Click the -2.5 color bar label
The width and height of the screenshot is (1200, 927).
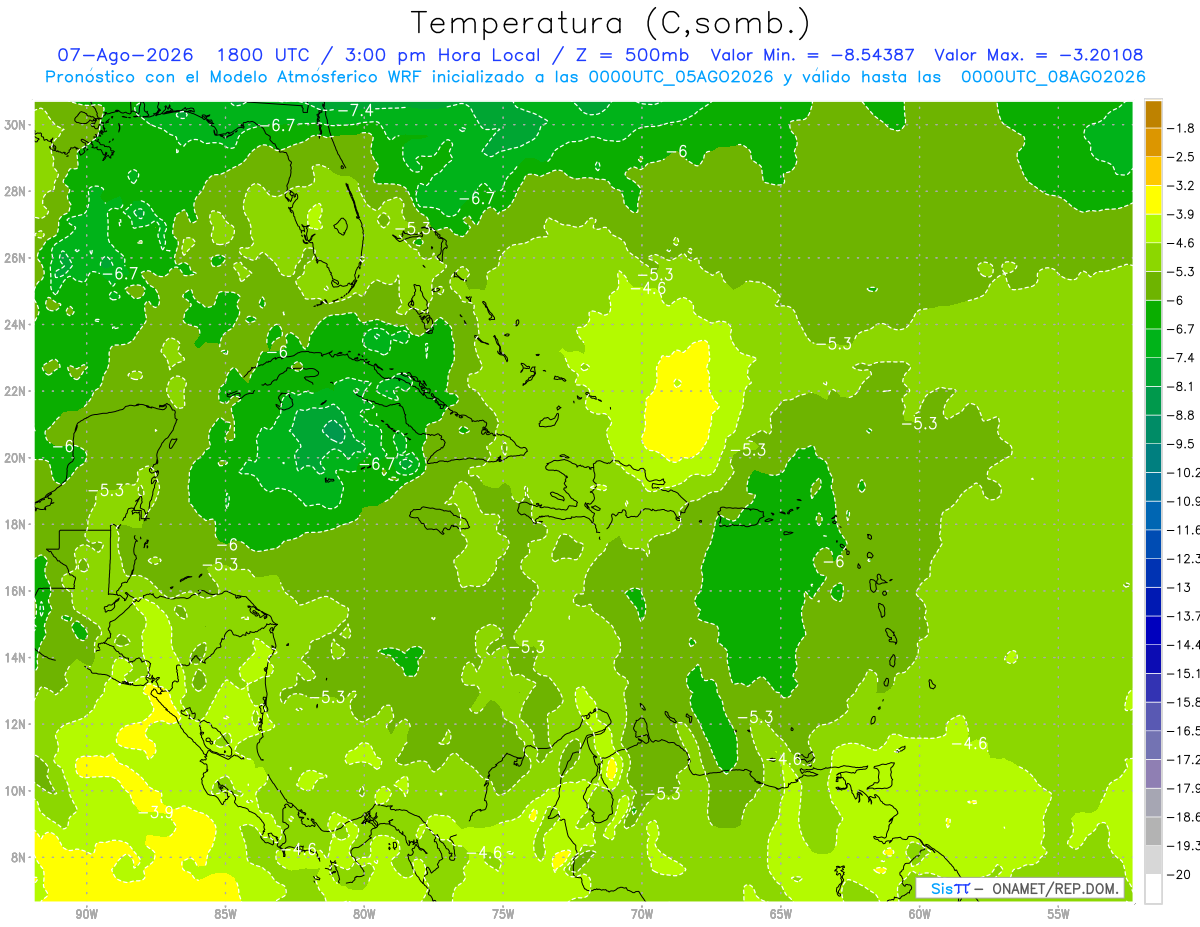coord(1182,157)
